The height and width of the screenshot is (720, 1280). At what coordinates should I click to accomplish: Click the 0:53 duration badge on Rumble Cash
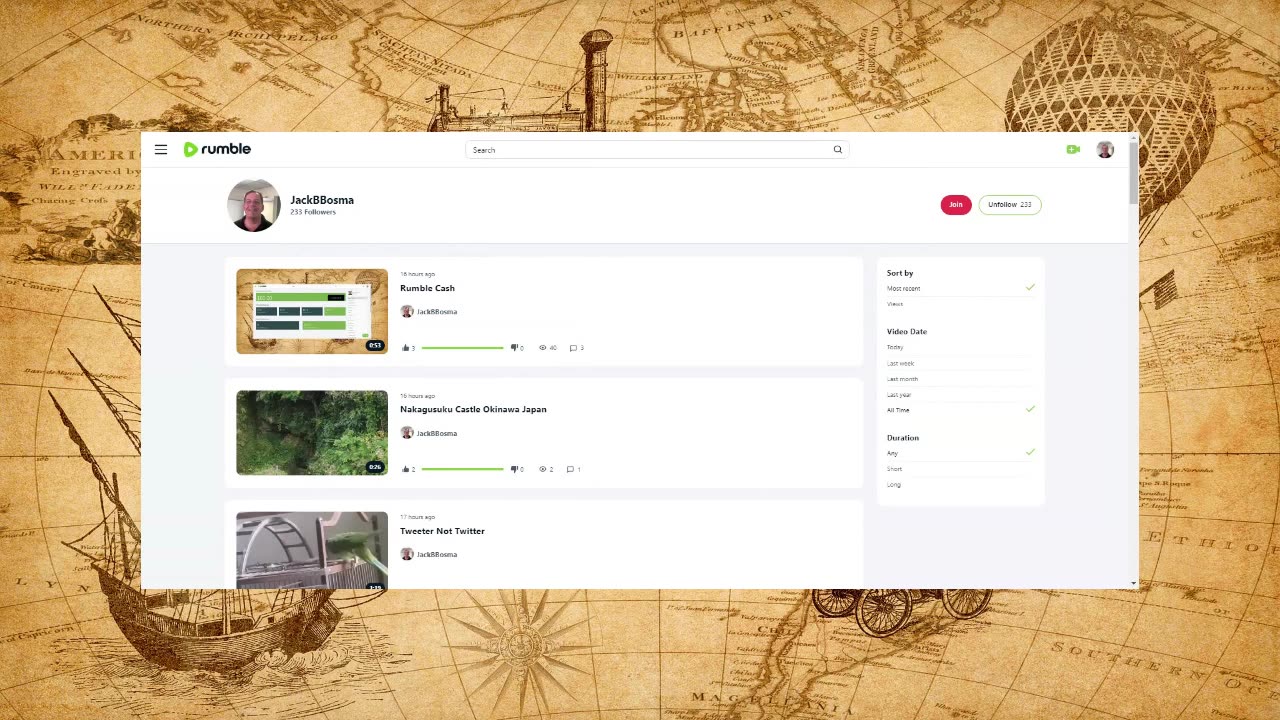coord(375,346)
